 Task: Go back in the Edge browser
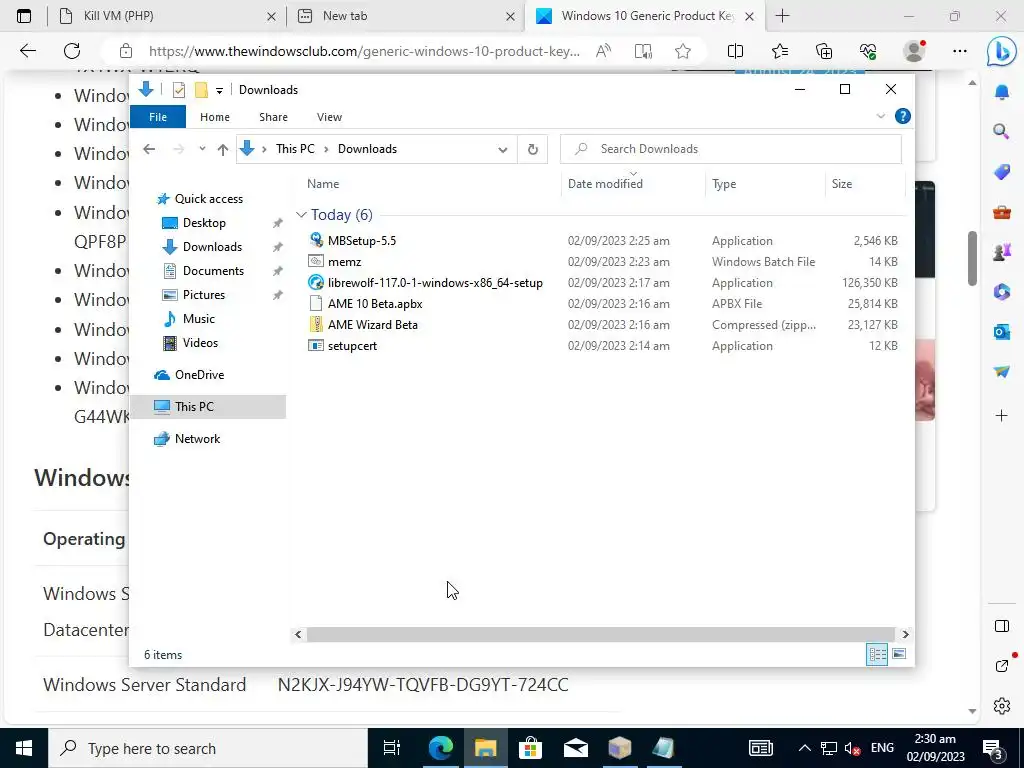tap(27, 51)
